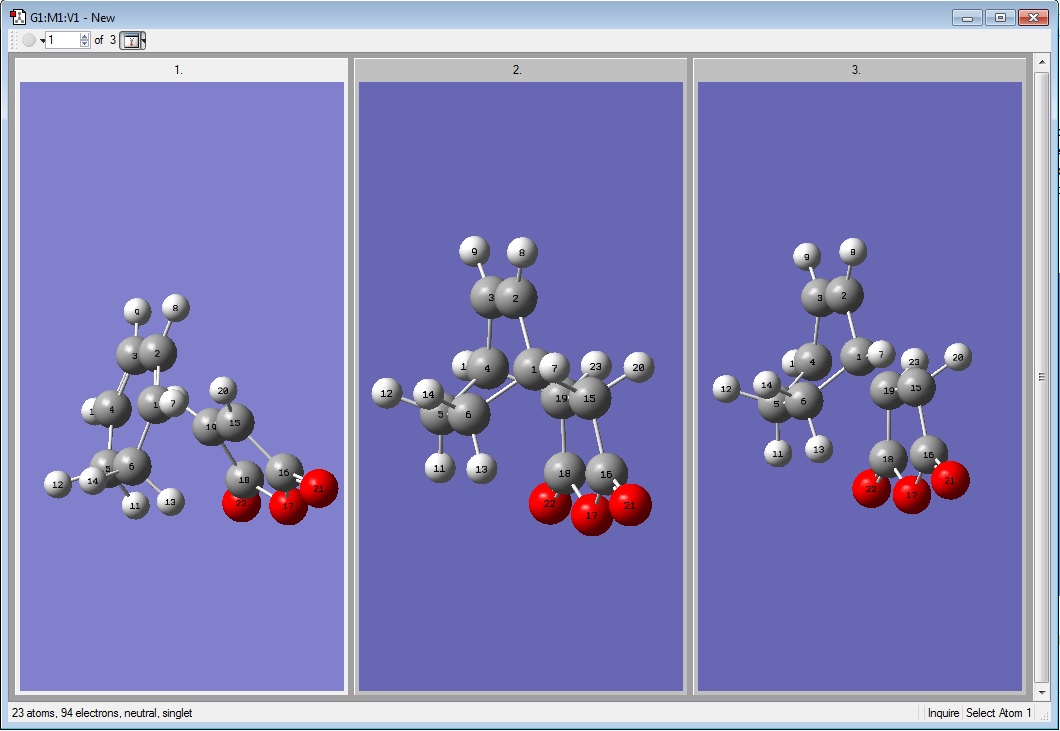Select carbon atom 2 in frame 1
This screenshot has width=1060, height=731.
click(x=158, y=353)
